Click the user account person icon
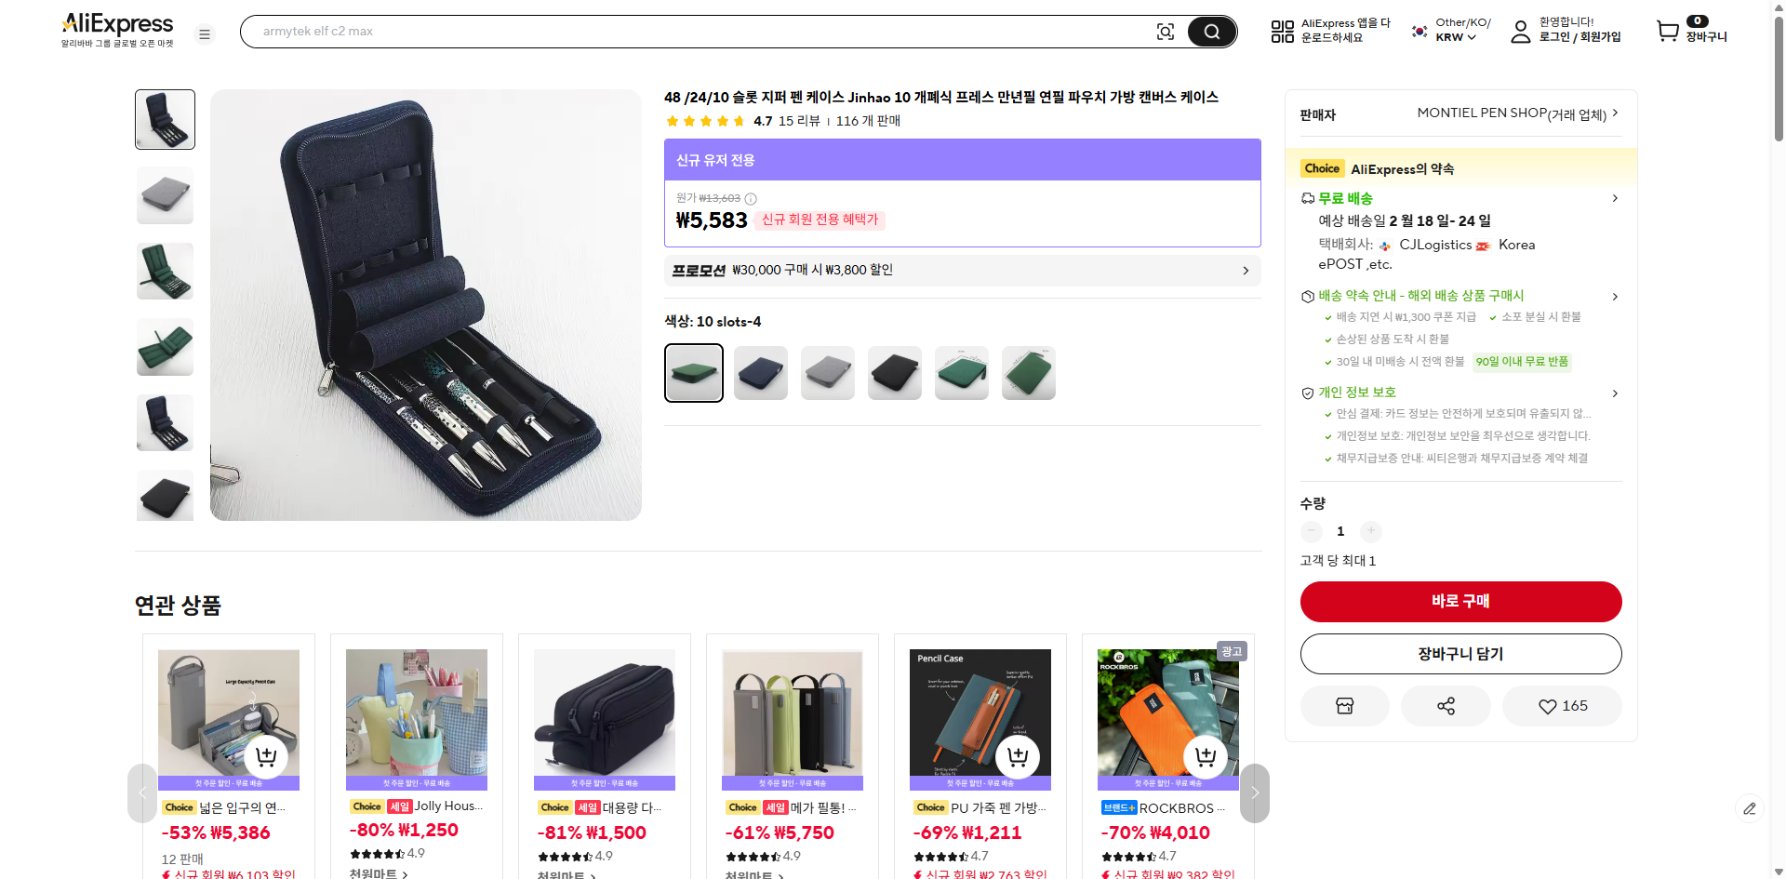 (1520, 31)
